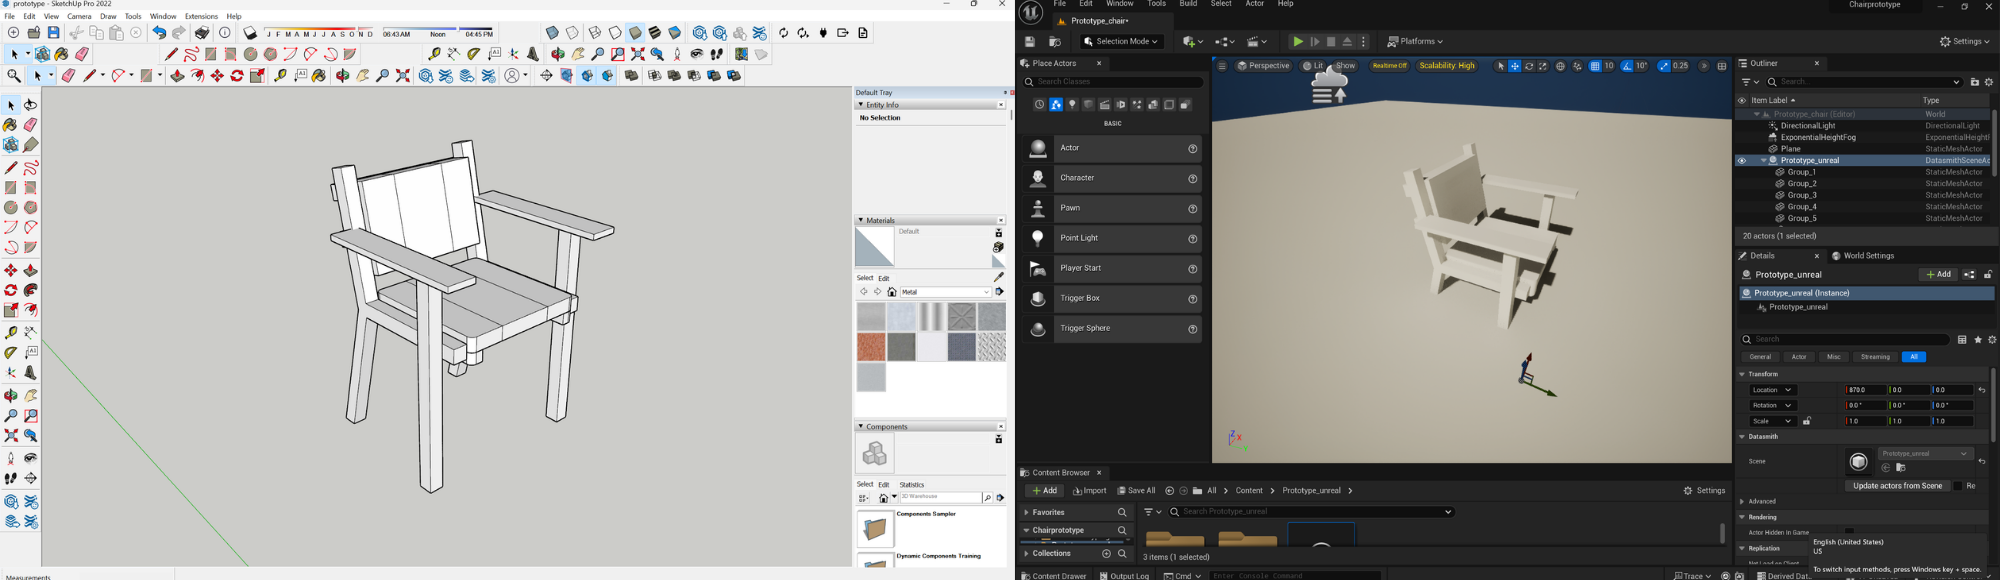Select the orange brick-like material swatch in SketchUp

871,347
